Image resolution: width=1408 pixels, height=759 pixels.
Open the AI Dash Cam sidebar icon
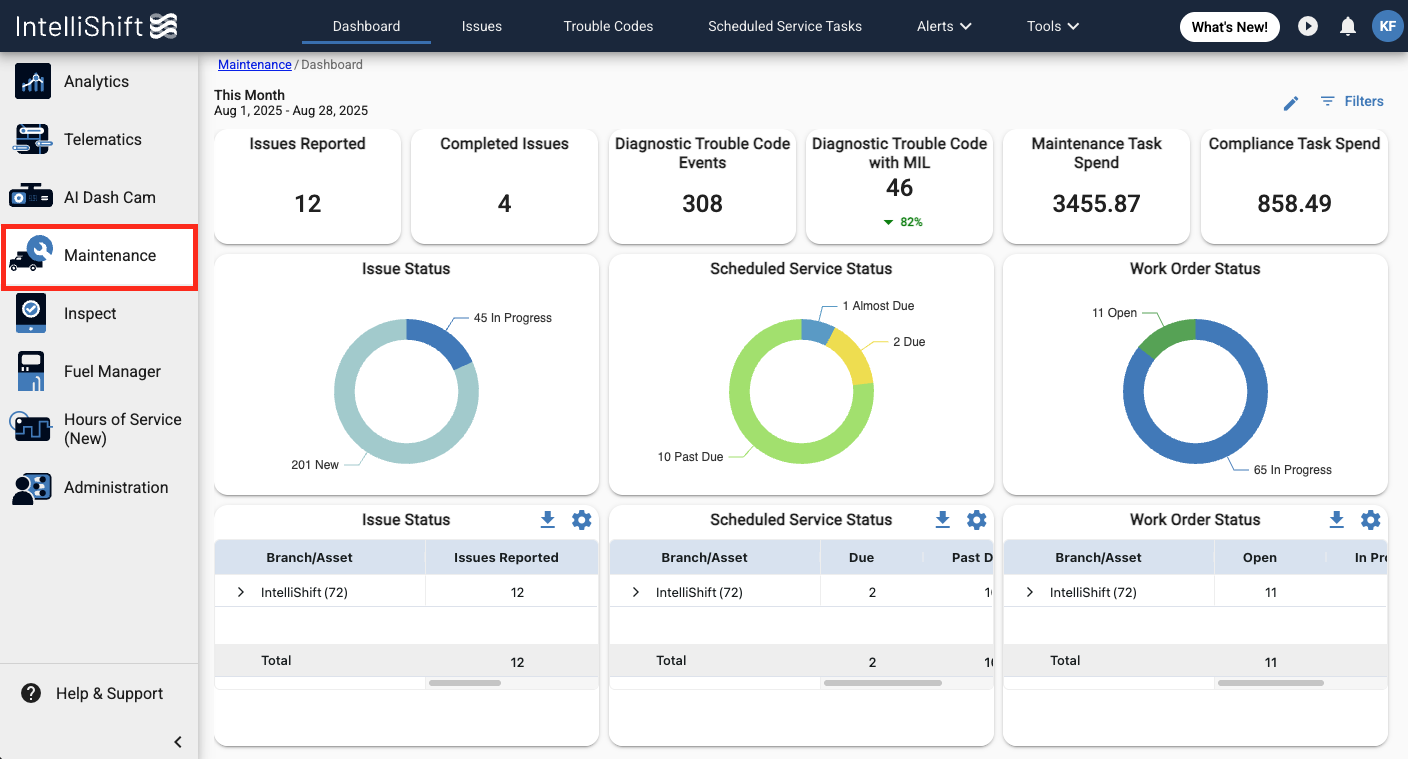[x=31, y=197]
